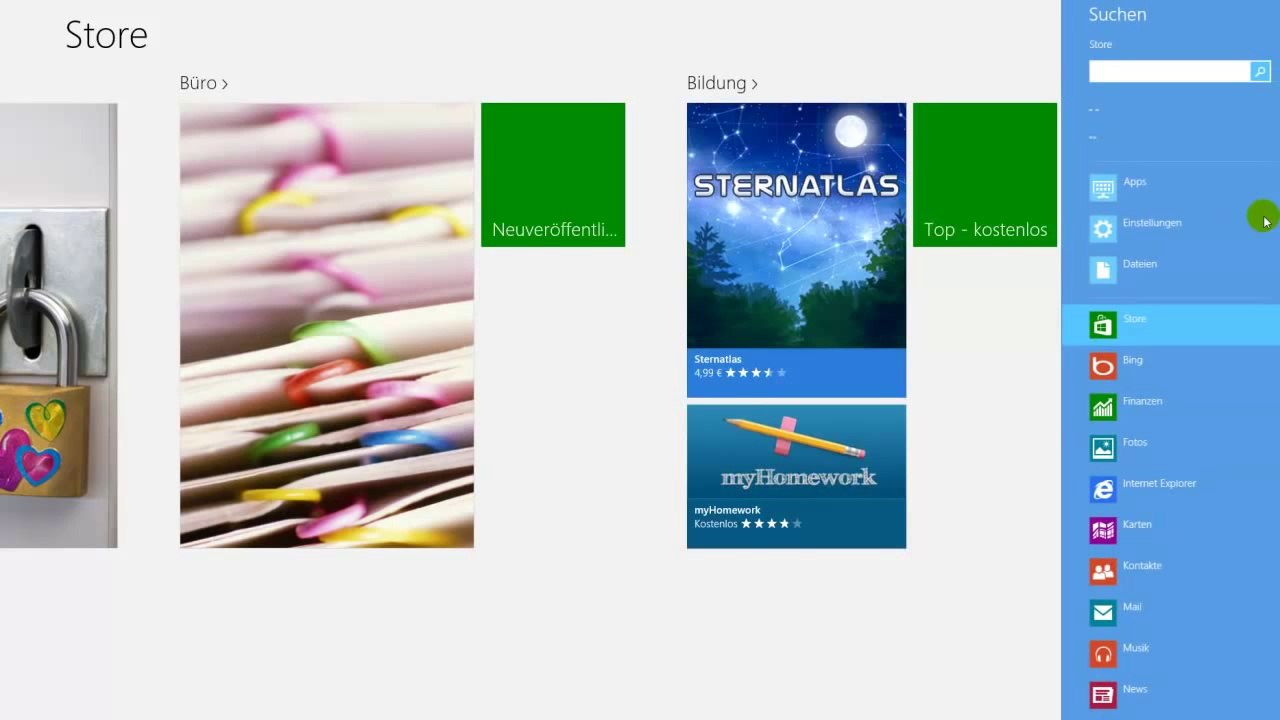
Task: Open the padlock featured image
Action: click(x=58, y=325)
